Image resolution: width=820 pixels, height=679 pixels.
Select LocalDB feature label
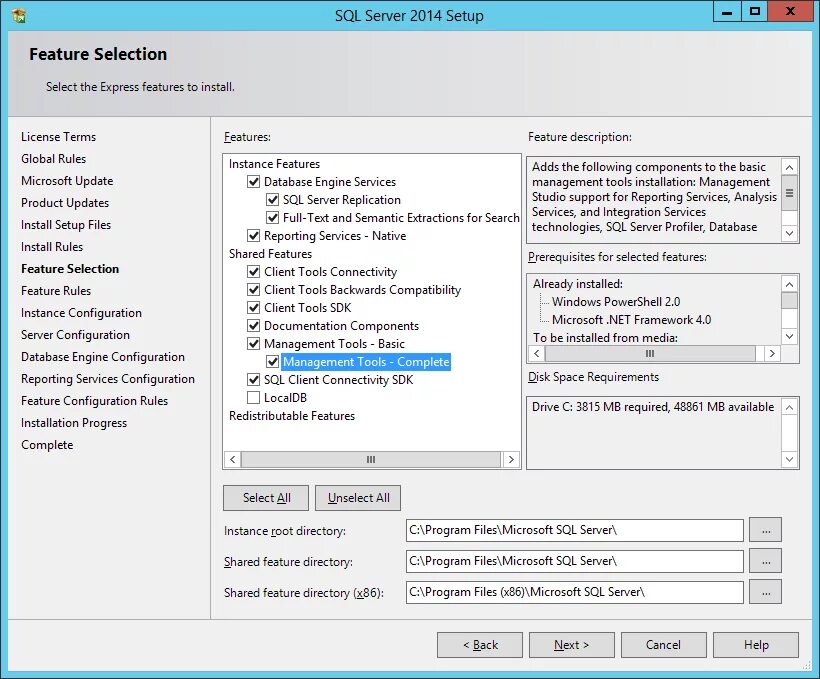pos(285,398)
